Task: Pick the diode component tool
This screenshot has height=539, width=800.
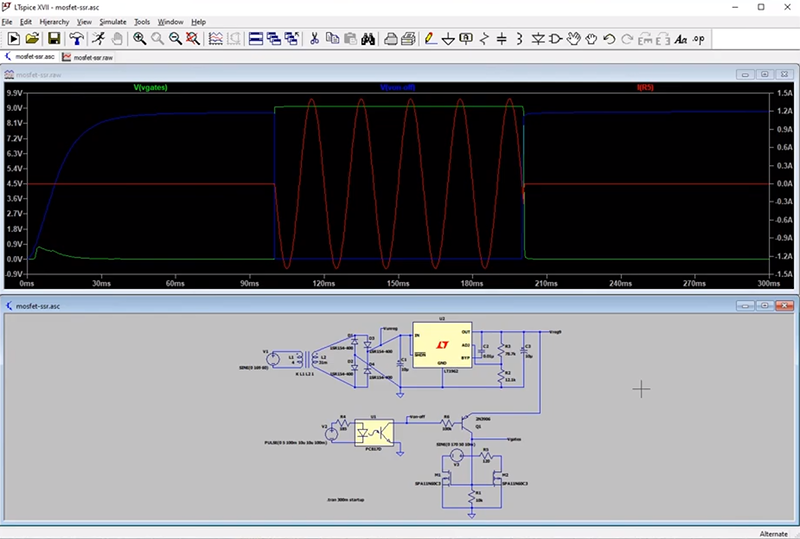Action: point(538,39)
